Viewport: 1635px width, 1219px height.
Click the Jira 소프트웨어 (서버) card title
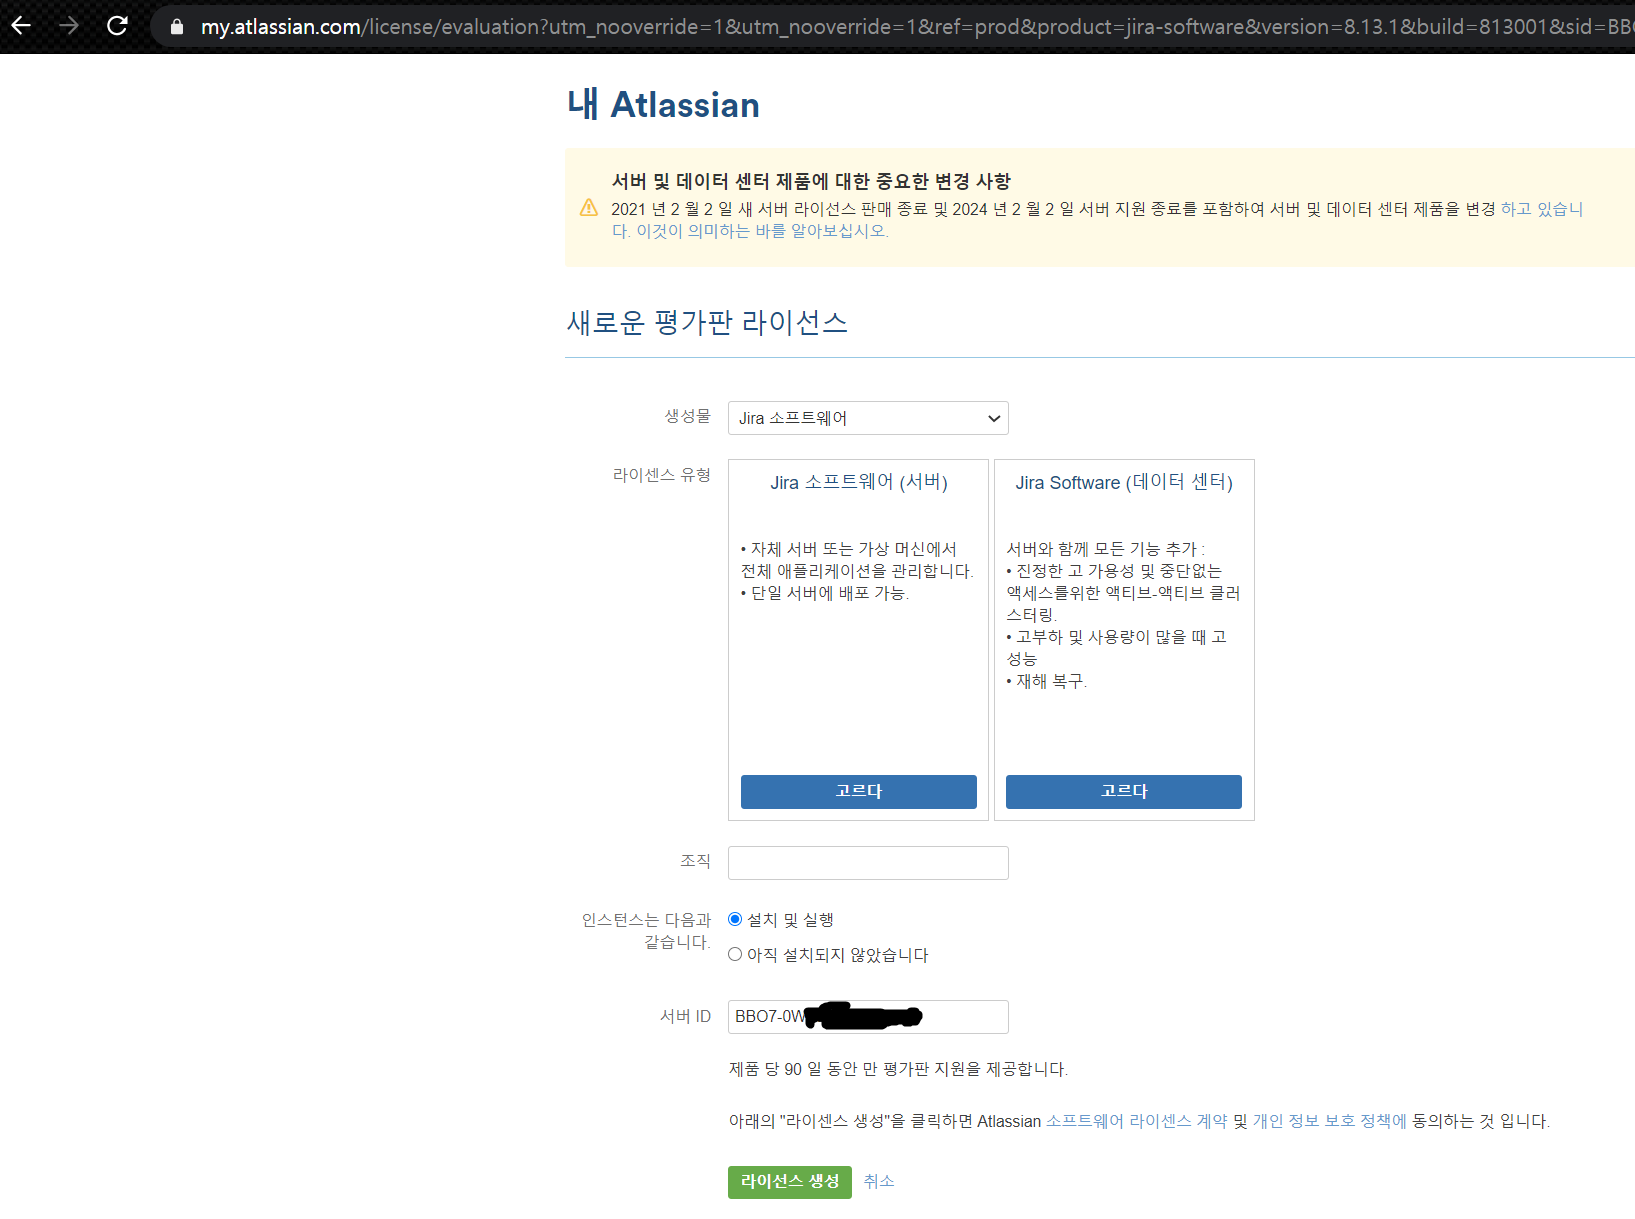tap(859, 482)
